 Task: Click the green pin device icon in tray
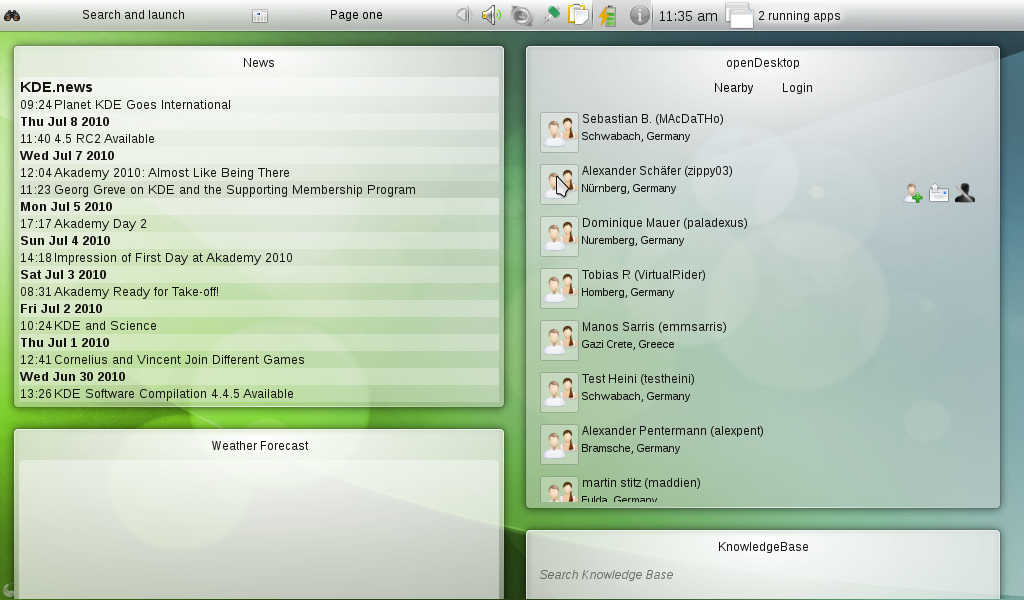click(550, 15)
